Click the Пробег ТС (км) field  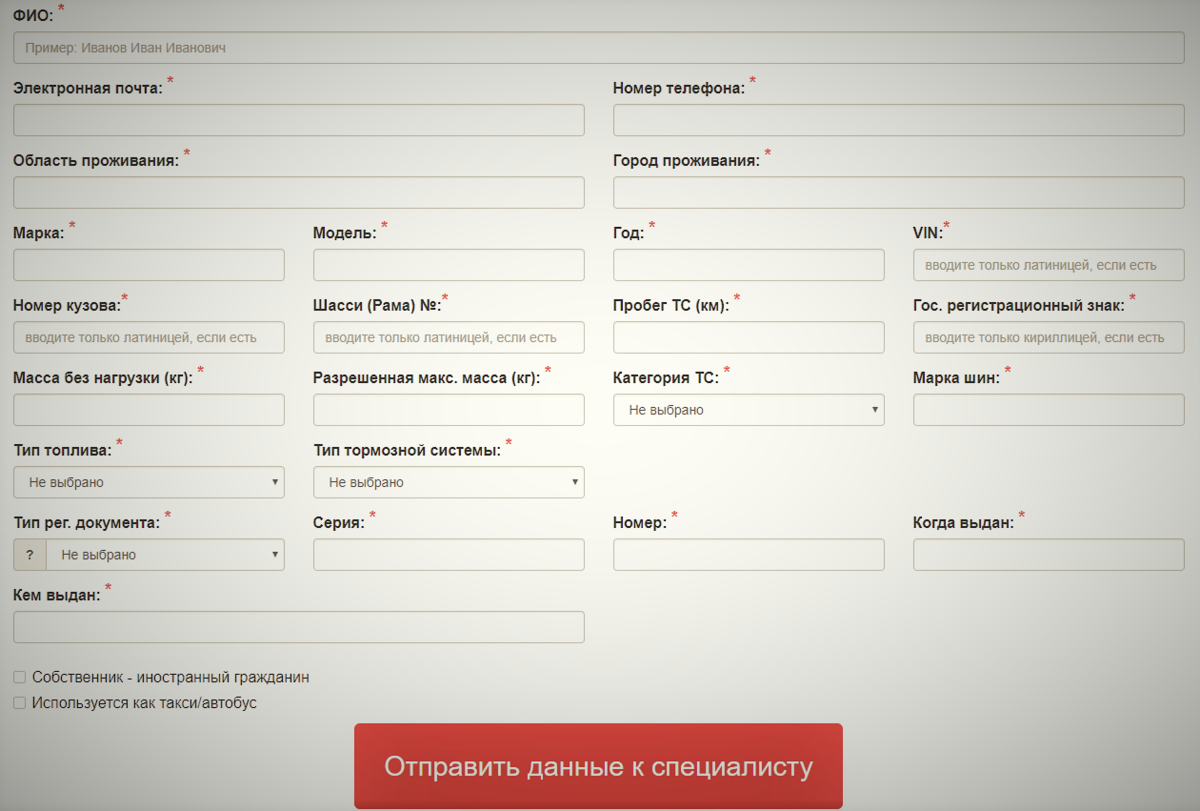749,338
